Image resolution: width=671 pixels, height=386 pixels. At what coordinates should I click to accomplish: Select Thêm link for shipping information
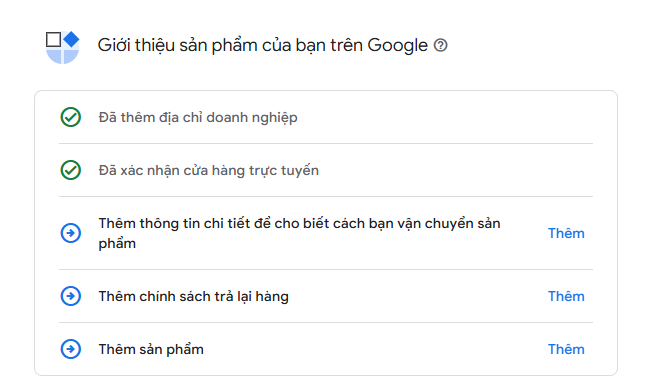tap(566, 233)
